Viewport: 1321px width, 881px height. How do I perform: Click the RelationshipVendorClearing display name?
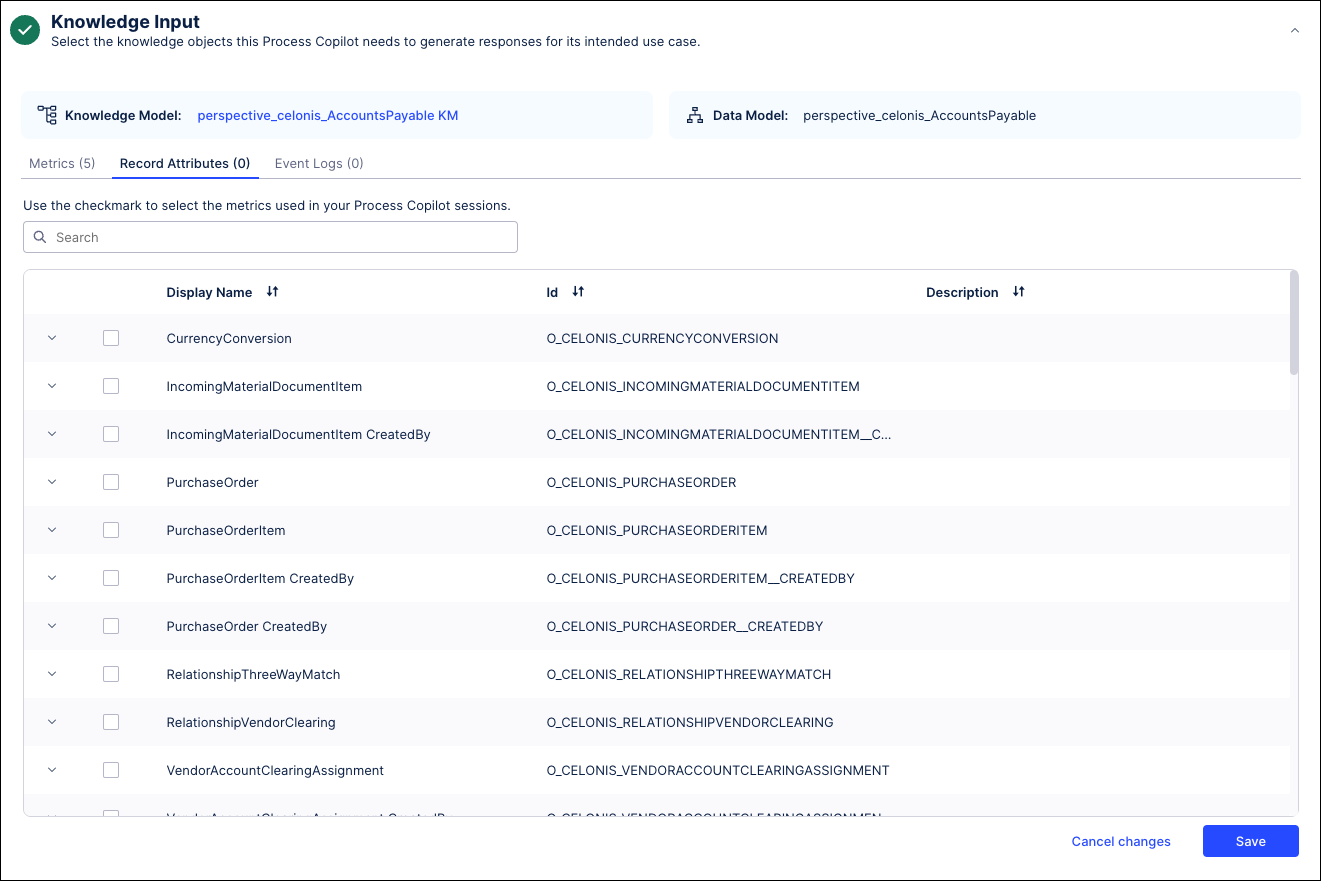coord(251,722)
